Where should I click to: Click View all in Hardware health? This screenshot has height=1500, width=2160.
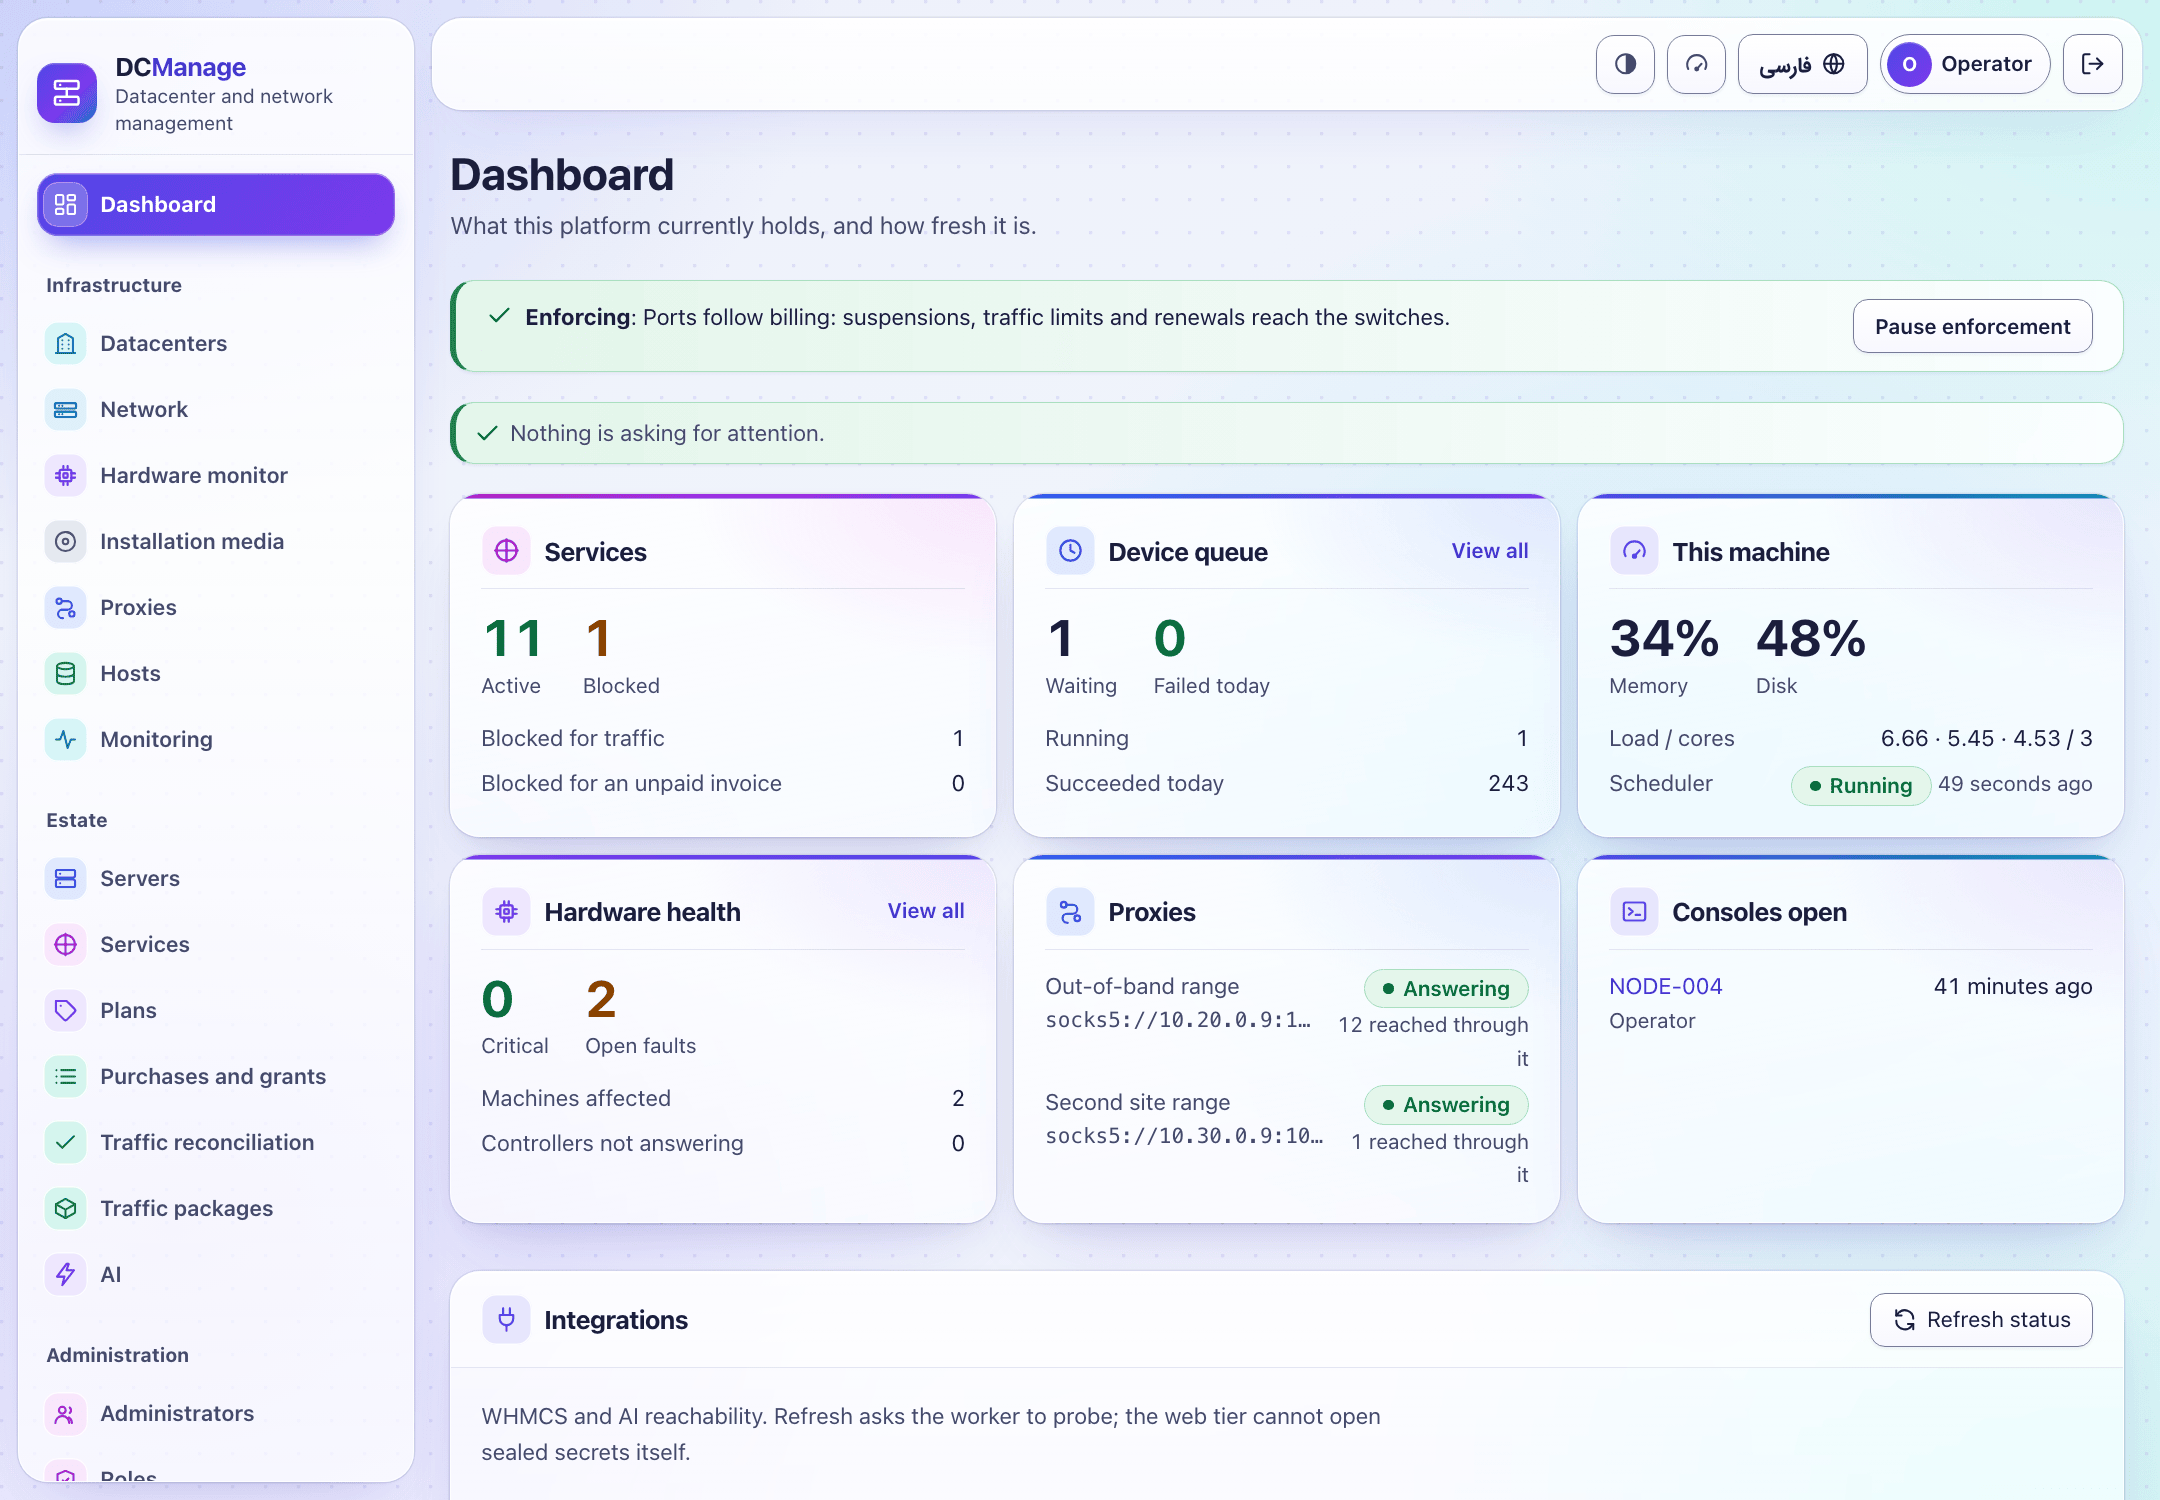tap(926, 911)
